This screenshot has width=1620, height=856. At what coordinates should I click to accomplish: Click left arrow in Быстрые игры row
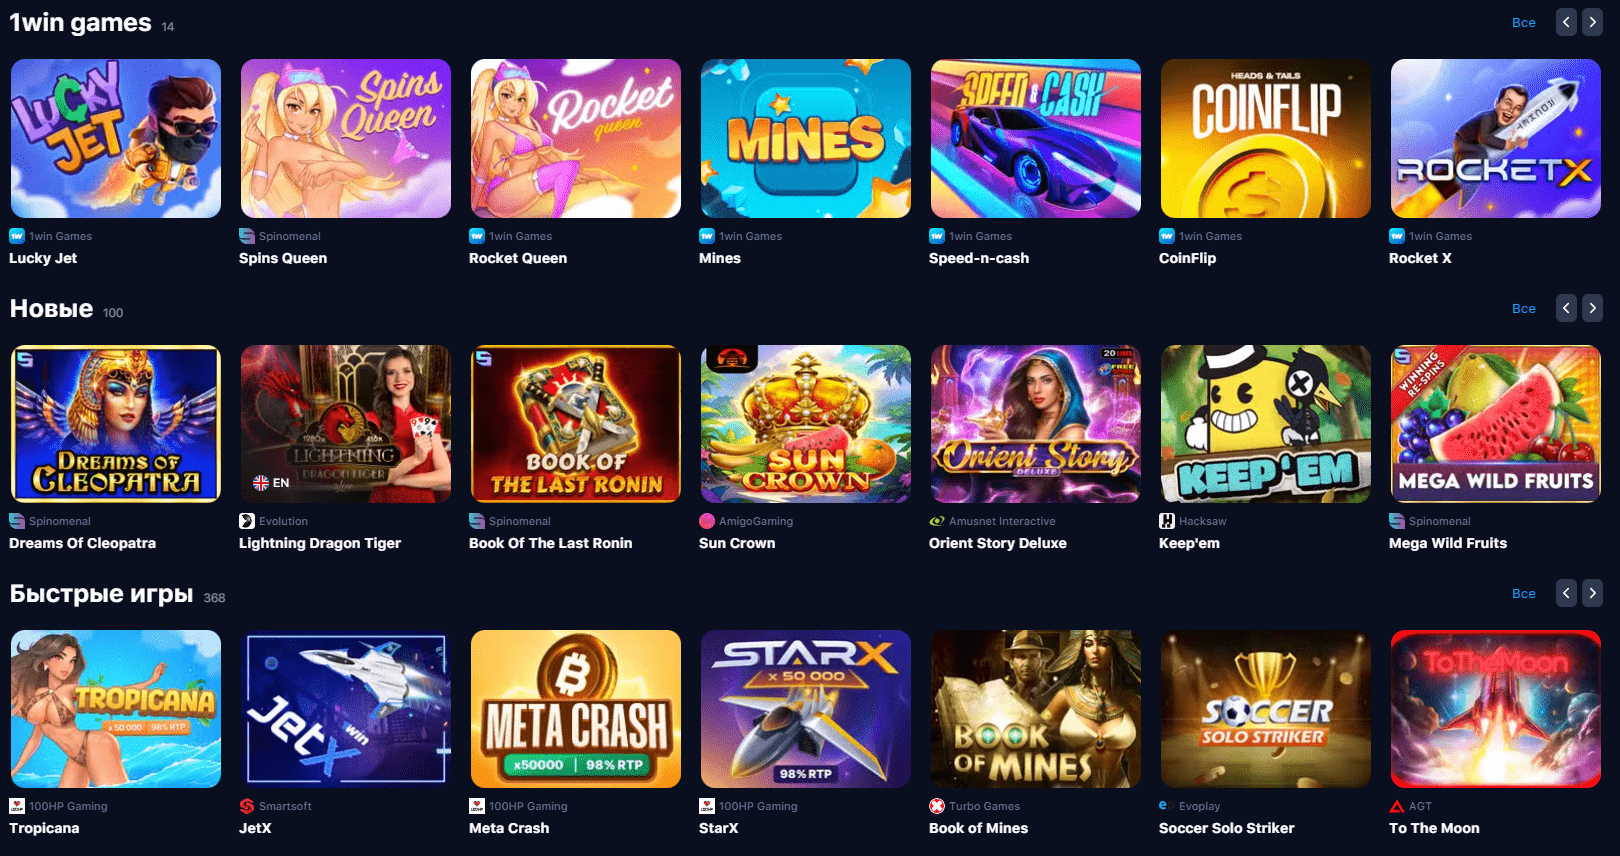pyautogui.click(x=1567, y=593)
